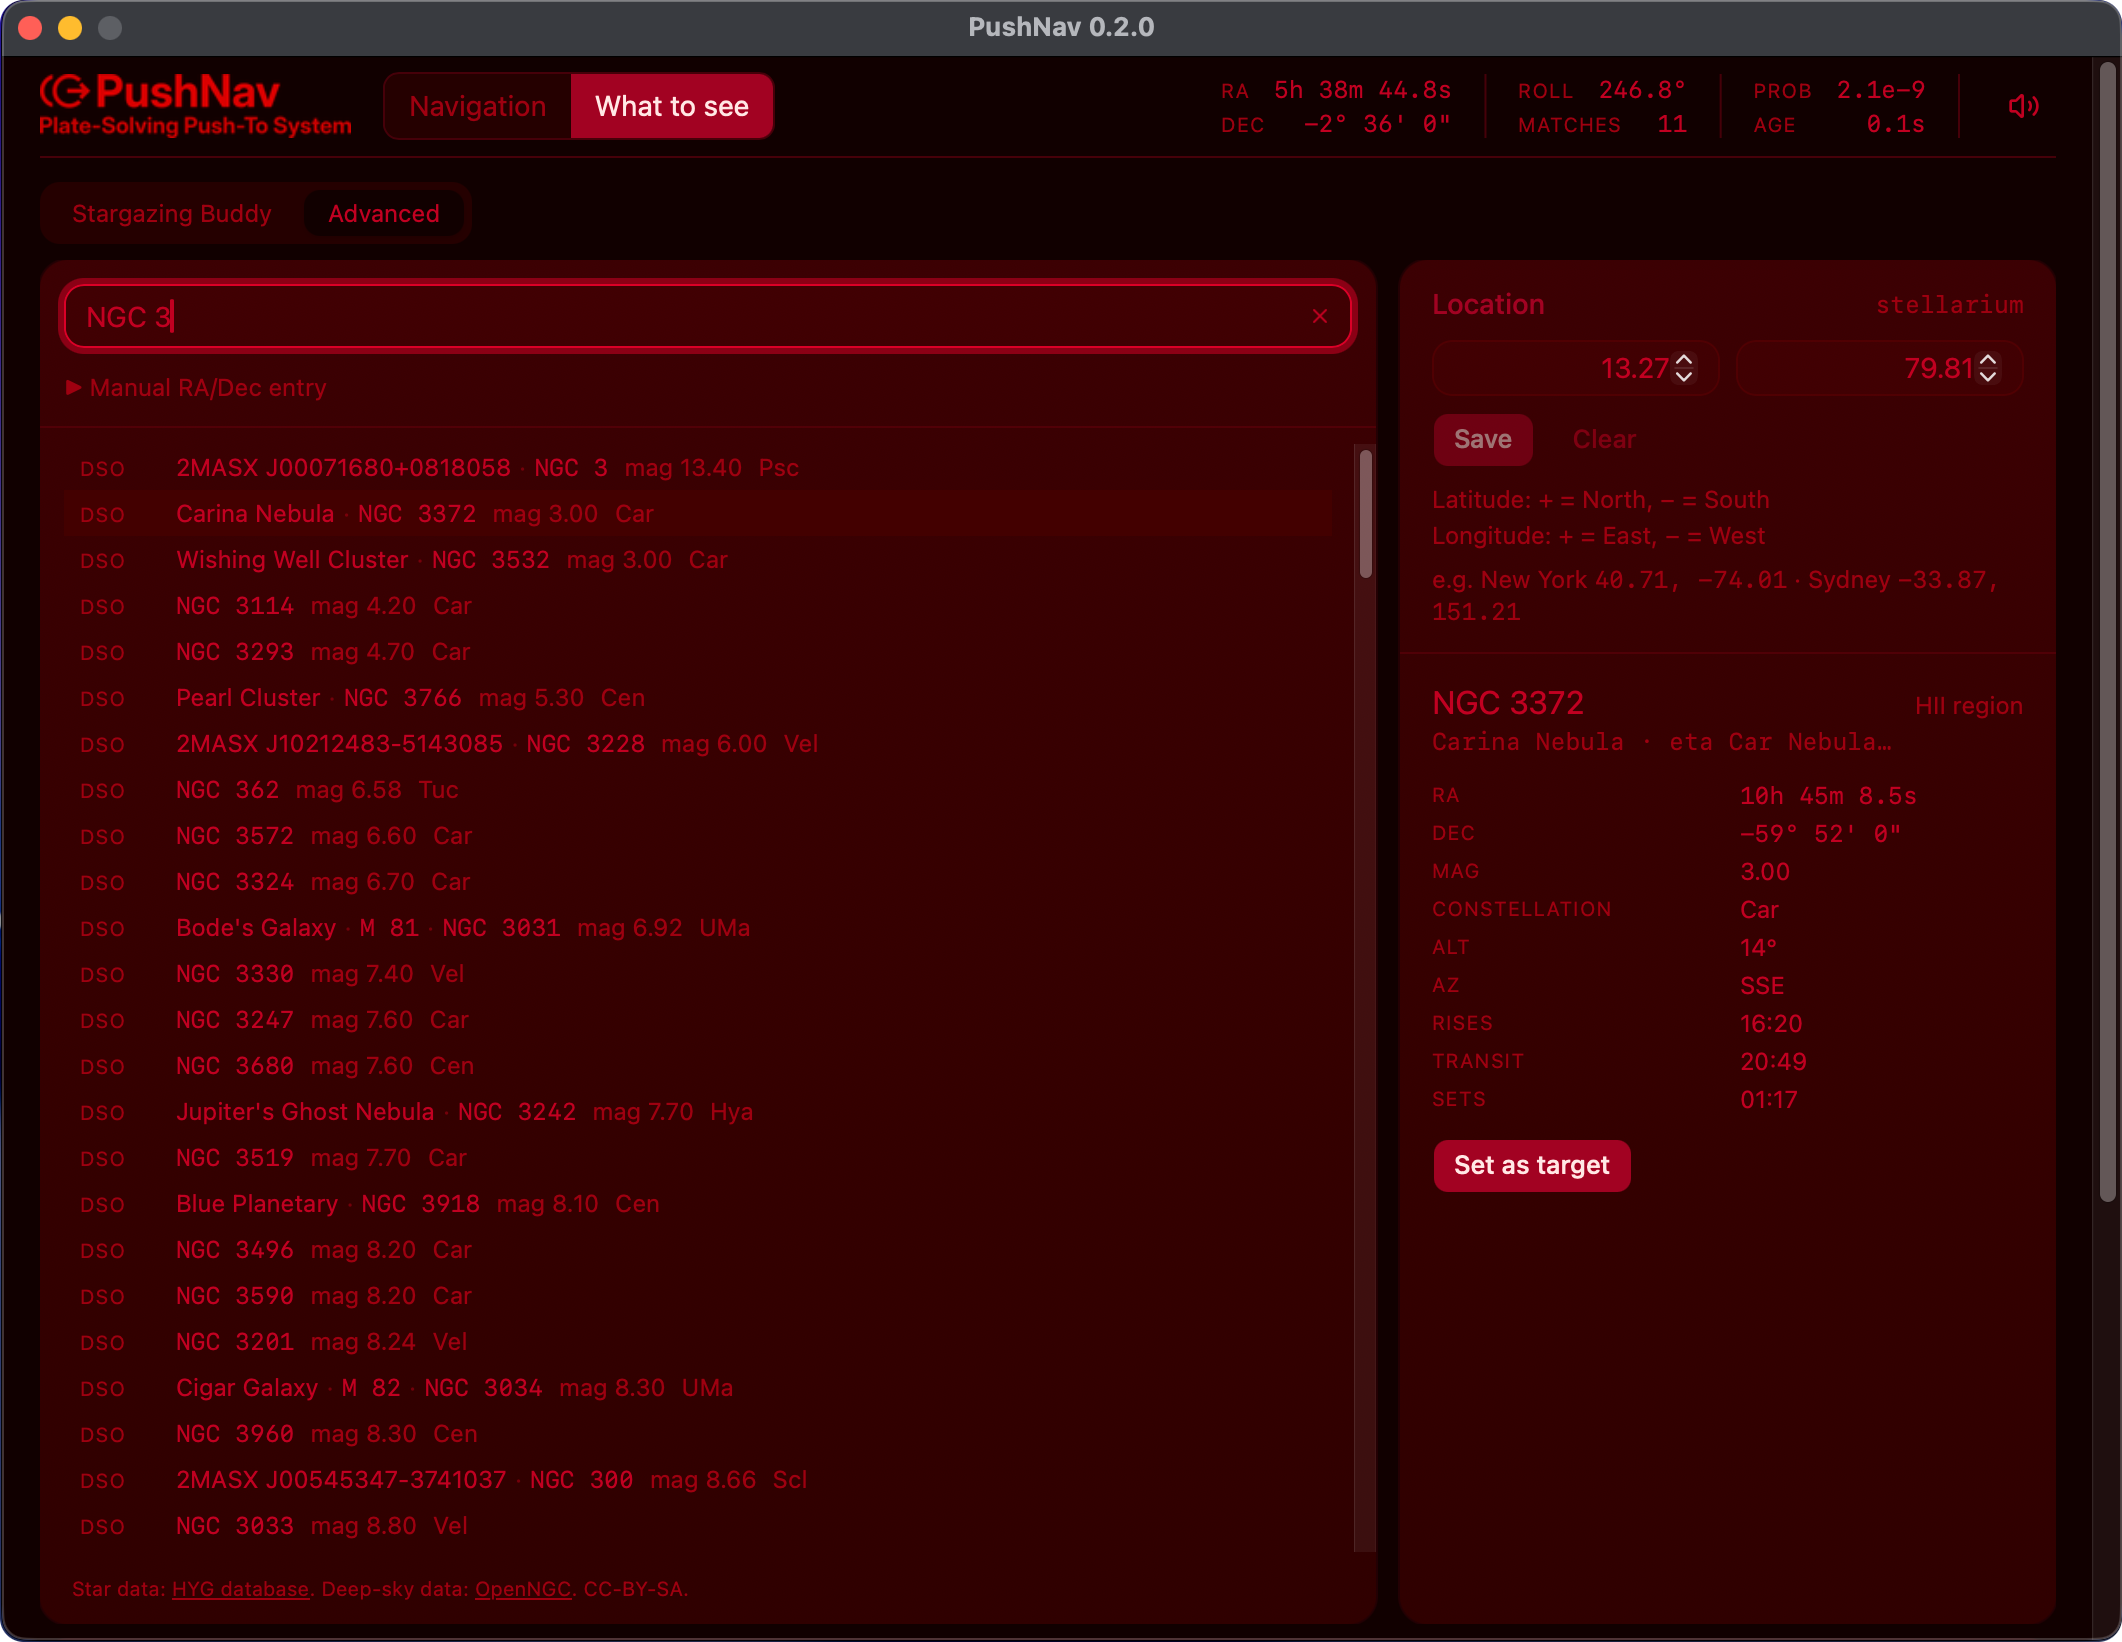The height and width of the screenshot is (1642, 2122).
Task: Pick the NGC 3960 Cen row
Action: [x=698, y=1434]
